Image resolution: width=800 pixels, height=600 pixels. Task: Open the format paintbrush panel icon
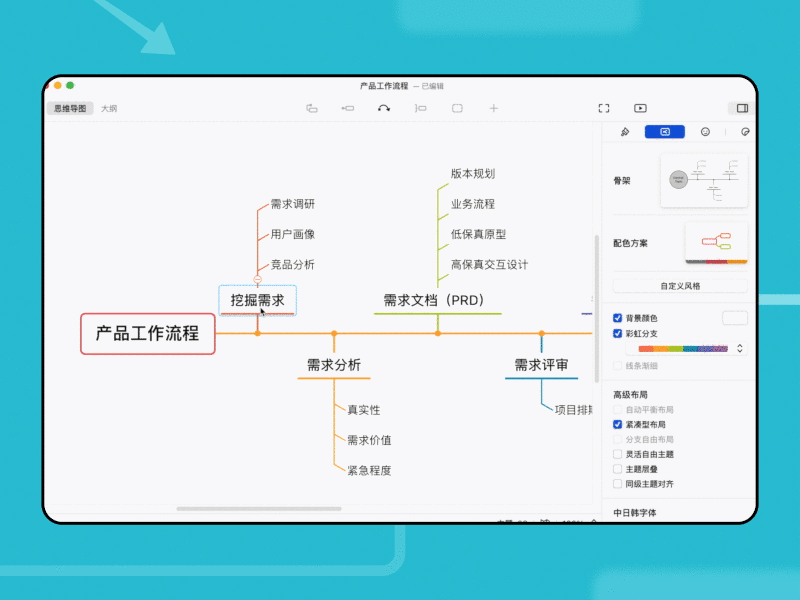pos(625,131)
